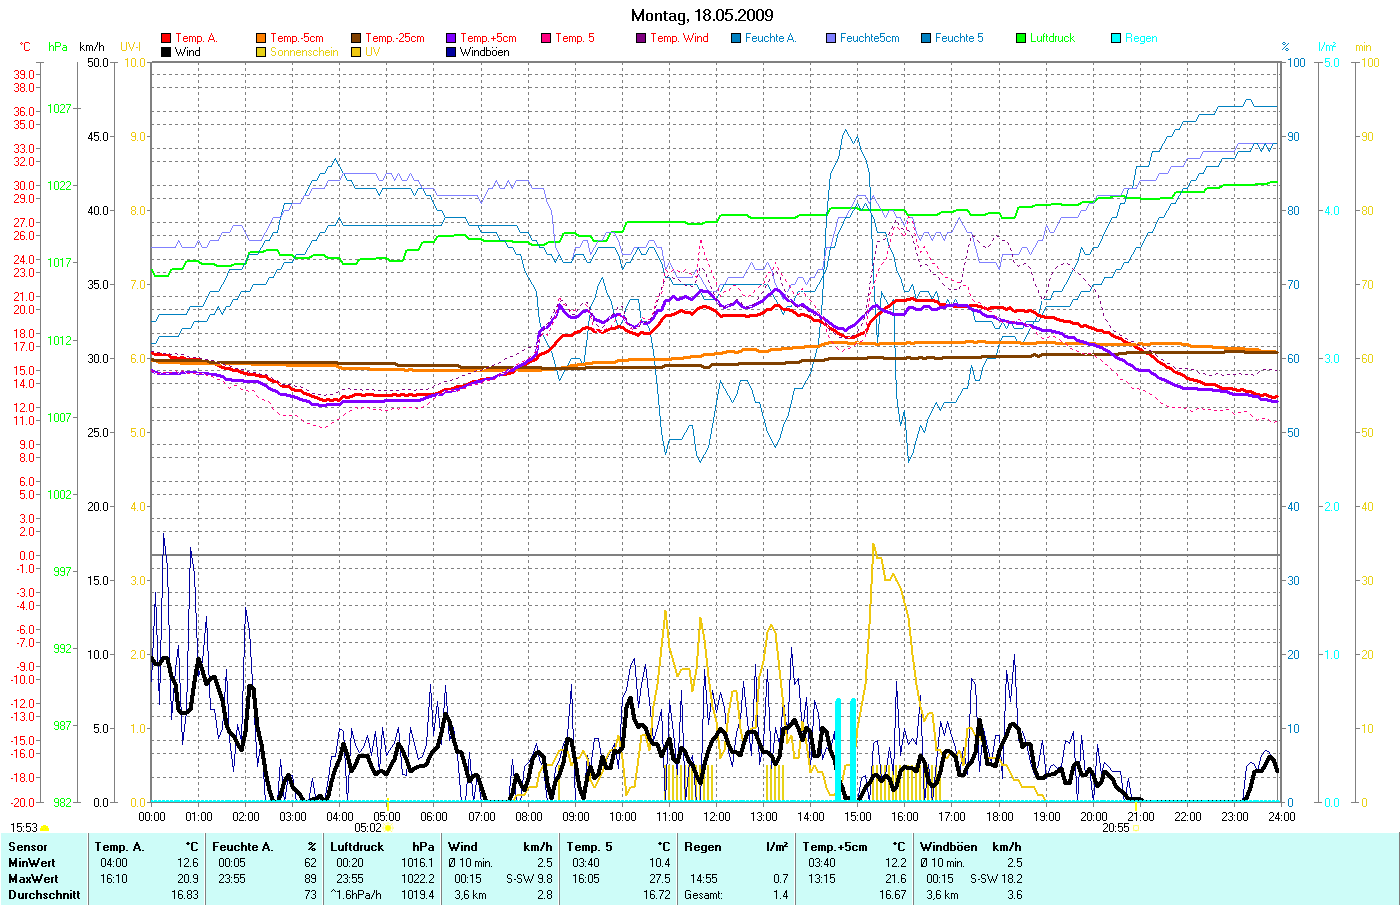1400x905 pixels.
Task: Click the green Luftdruck legend square
Action: click(1021, 38)
